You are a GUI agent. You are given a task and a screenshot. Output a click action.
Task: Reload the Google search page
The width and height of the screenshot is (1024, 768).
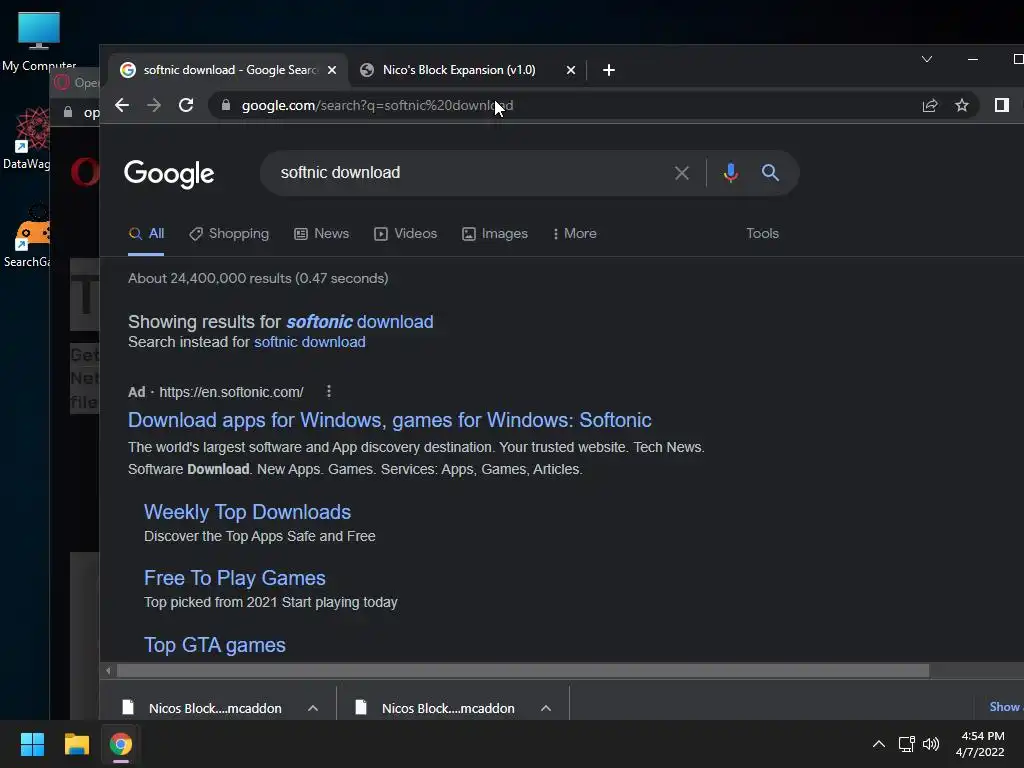(186, 105)
